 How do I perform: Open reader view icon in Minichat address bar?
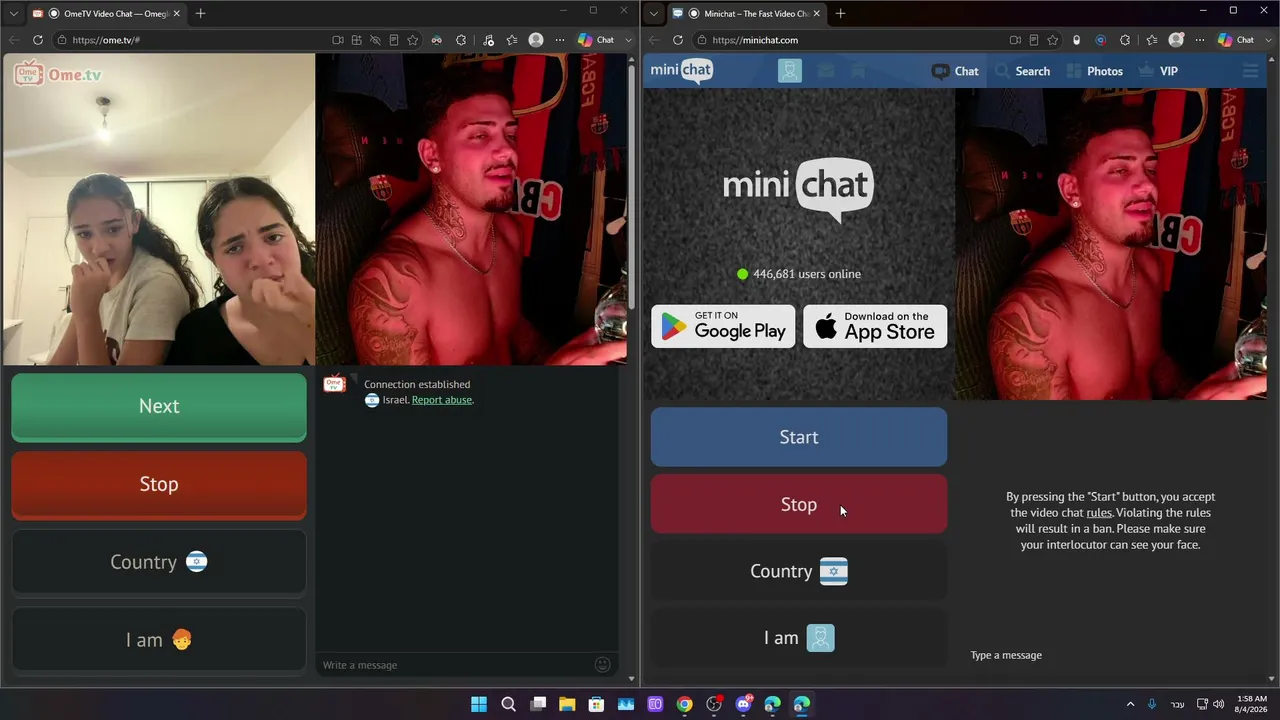tap(1034, 40)
